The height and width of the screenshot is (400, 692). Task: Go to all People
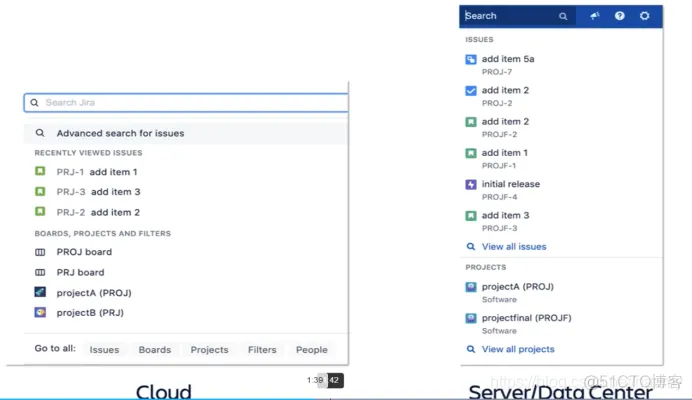click(312, 350)
